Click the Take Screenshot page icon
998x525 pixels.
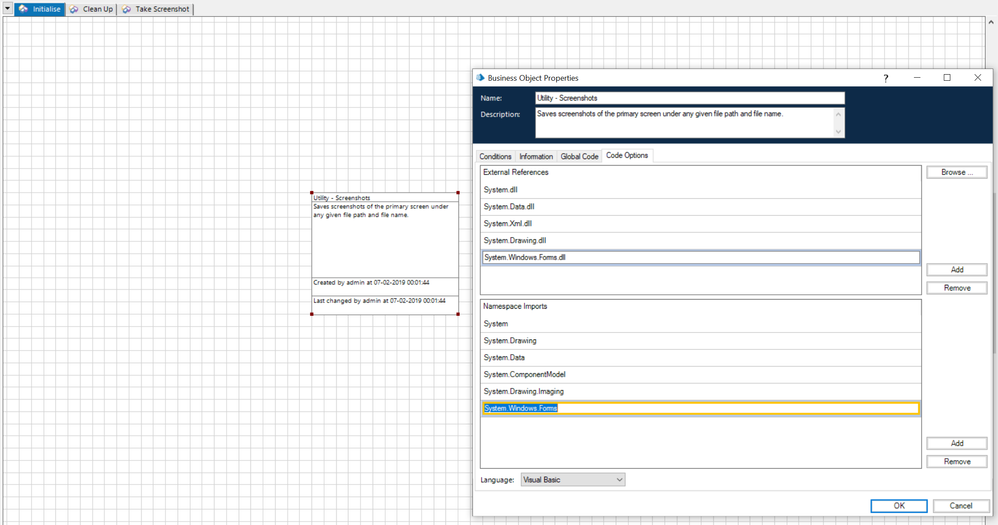[x=127, y=9]
